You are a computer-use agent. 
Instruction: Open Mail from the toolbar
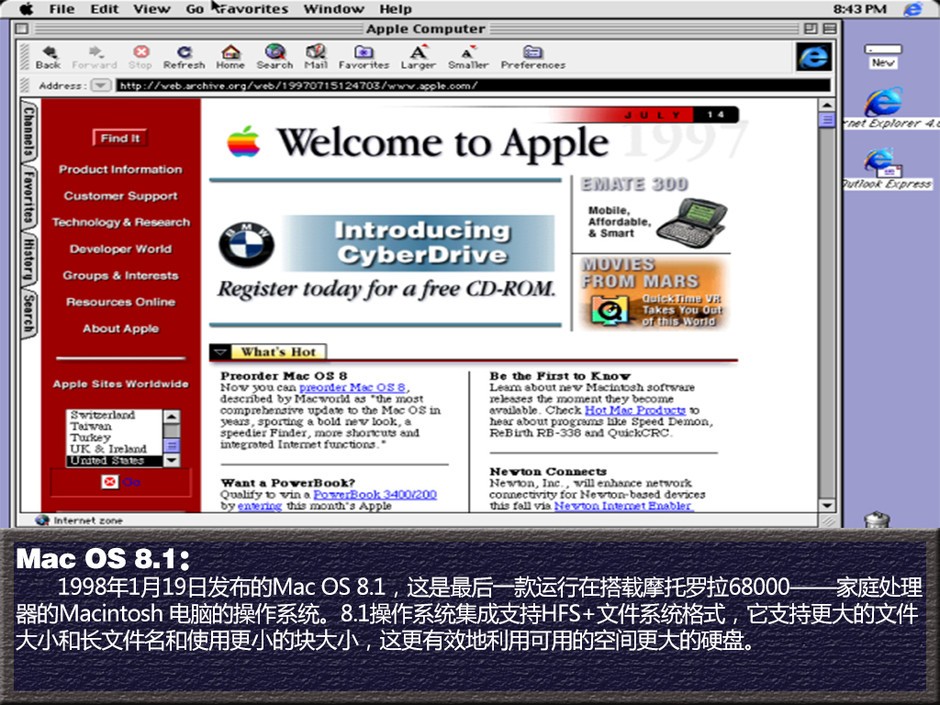316,57
